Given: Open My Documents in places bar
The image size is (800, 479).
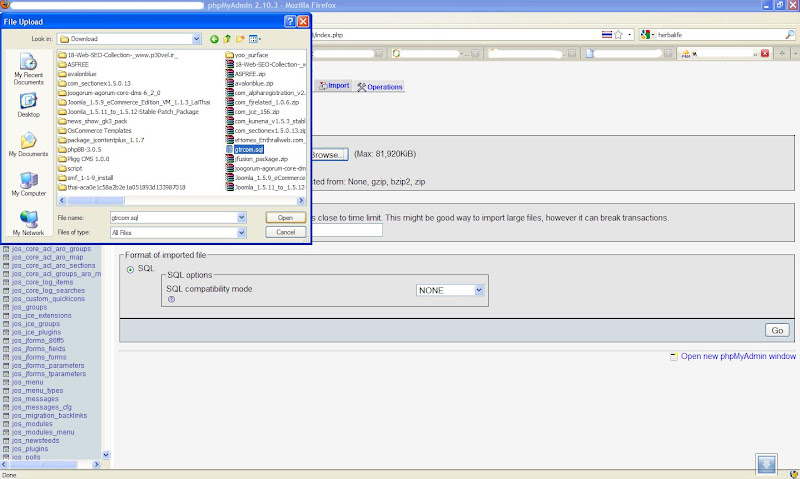Looking at the screenshot, I should pos(29,144).
